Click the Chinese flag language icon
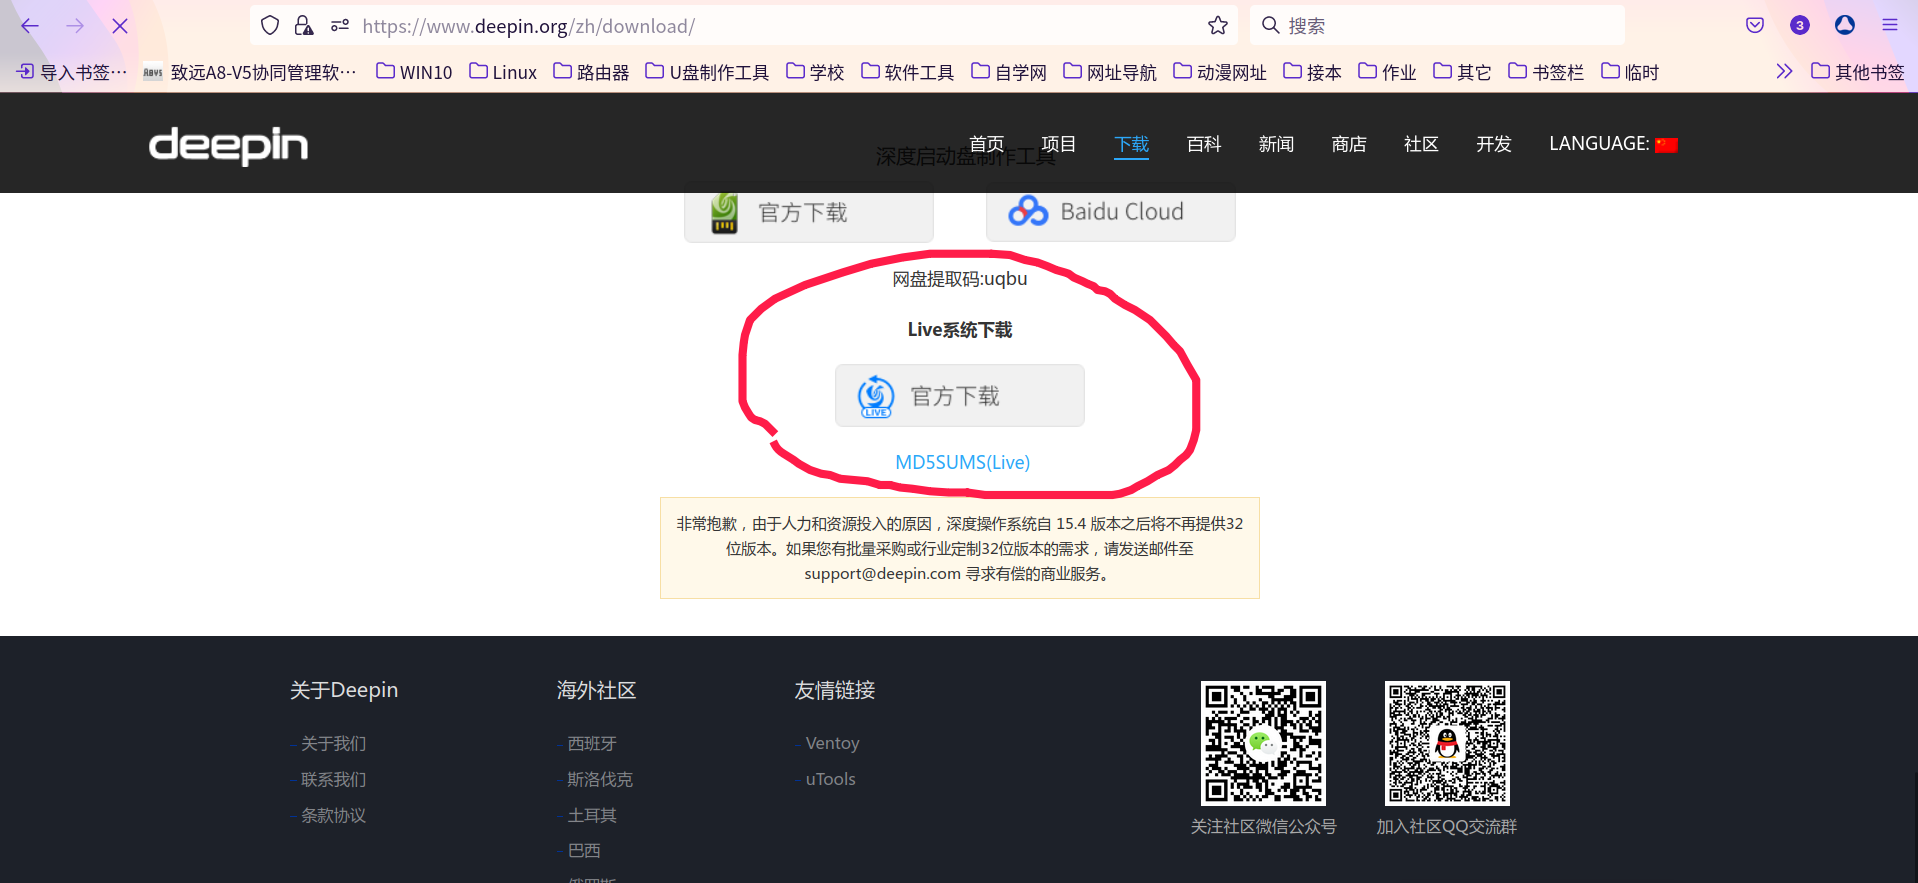The image size is (1918, 883). [1666, 145]
